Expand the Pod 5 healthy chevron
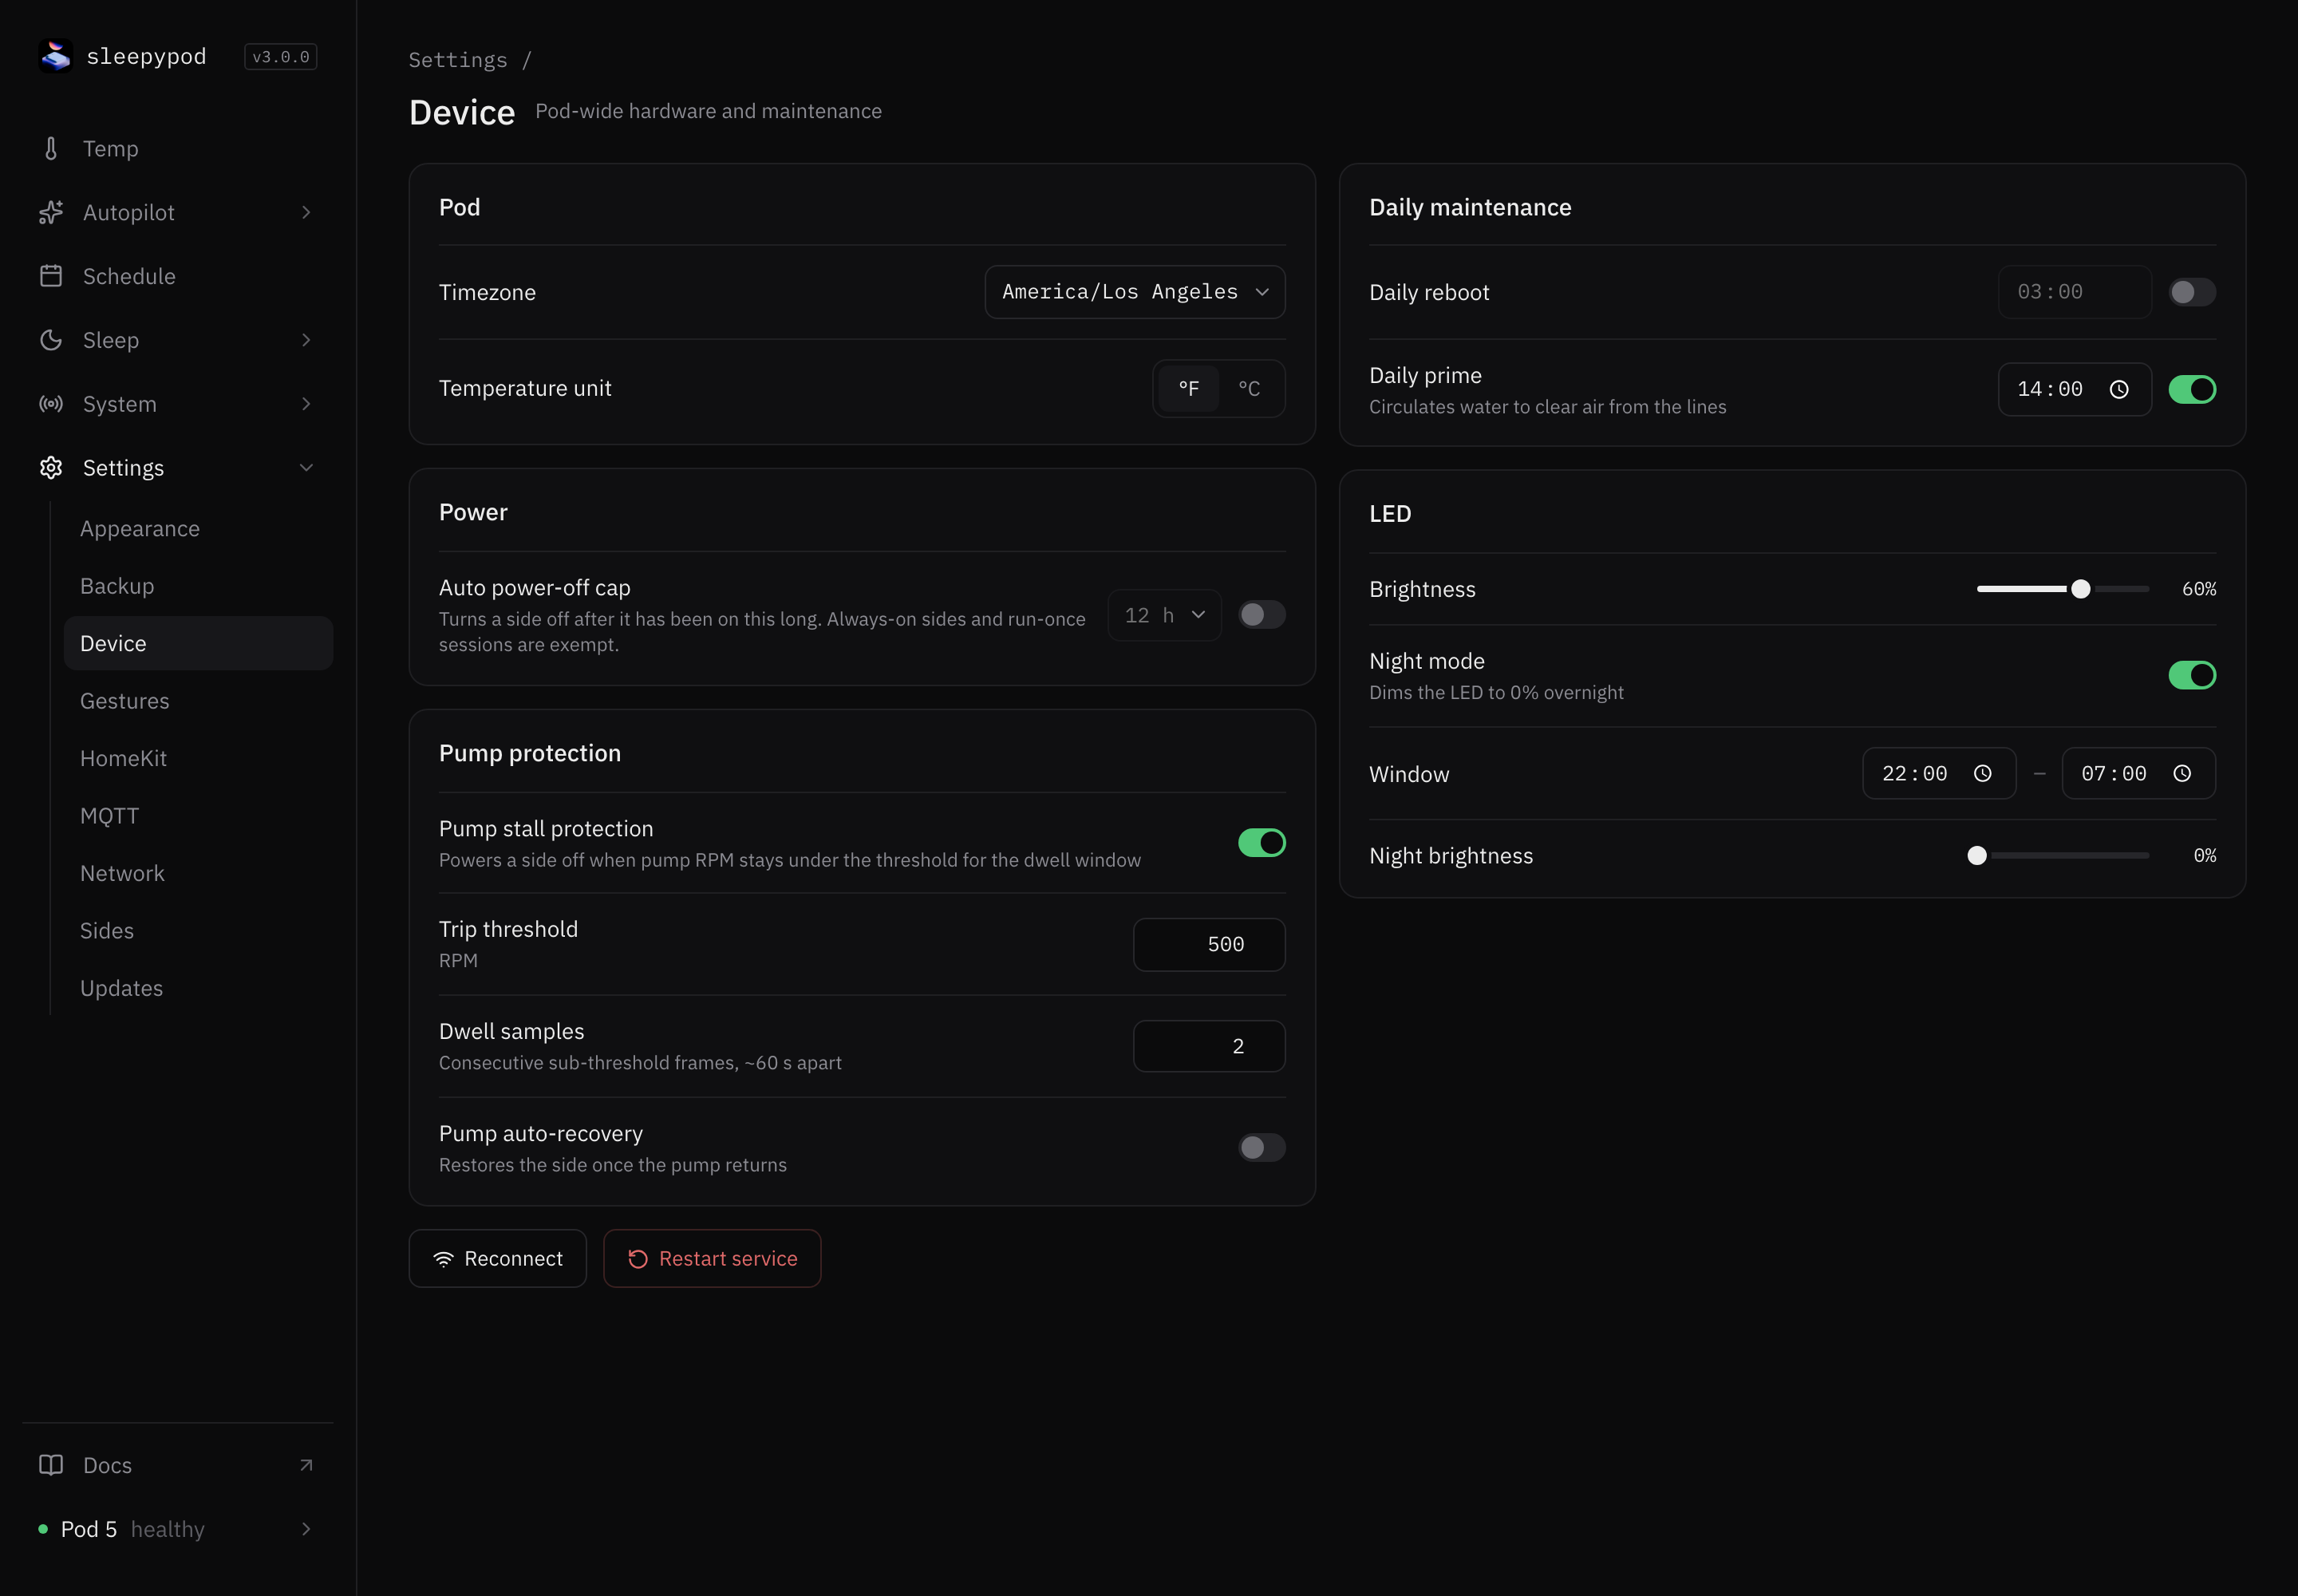2298x1596 pixels. click(306, 1529)
